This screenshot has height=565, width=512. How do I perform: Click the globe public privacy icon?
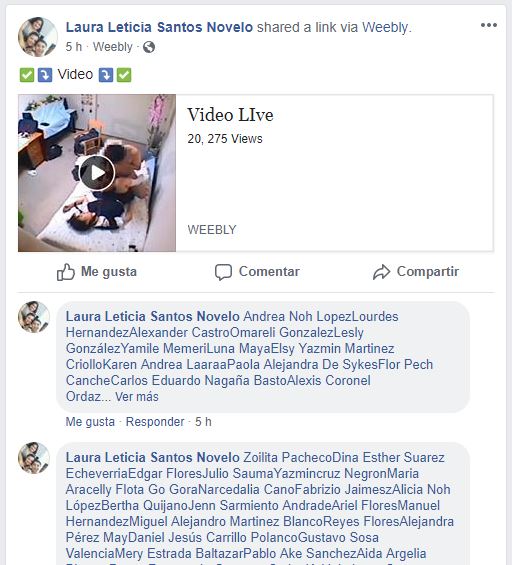(149, 47)
